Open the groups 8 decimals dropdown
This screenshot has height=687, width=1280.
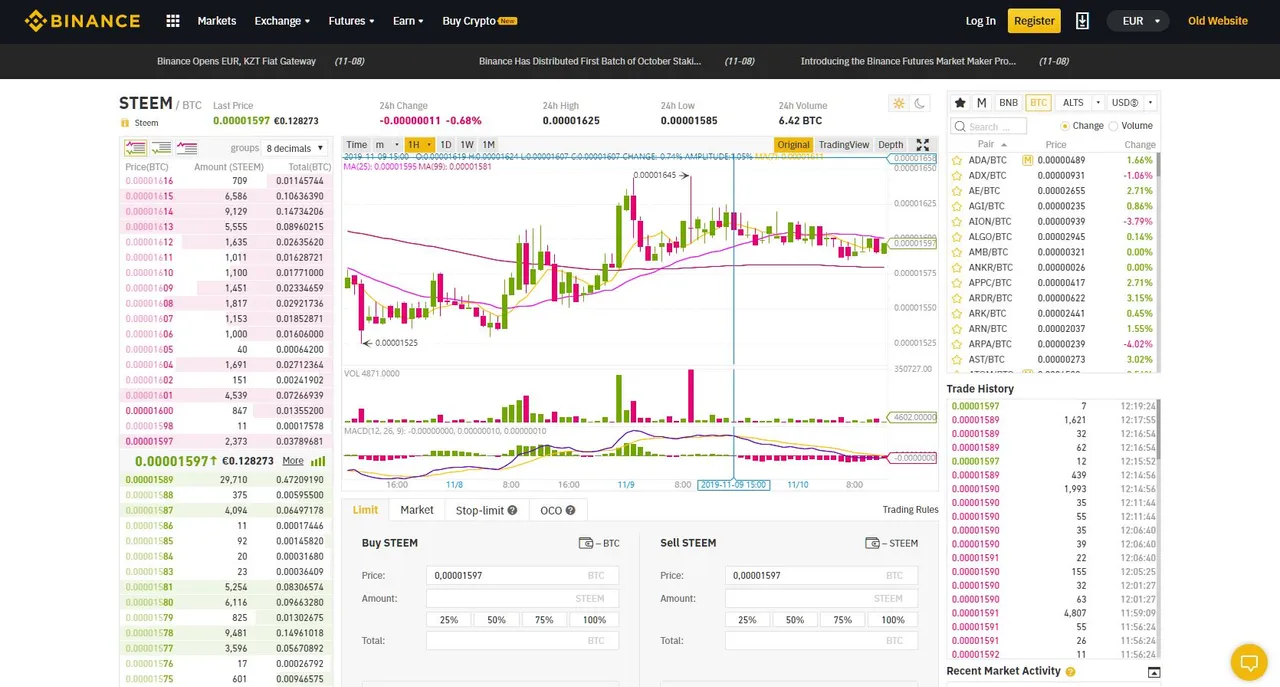coord(296,148)
